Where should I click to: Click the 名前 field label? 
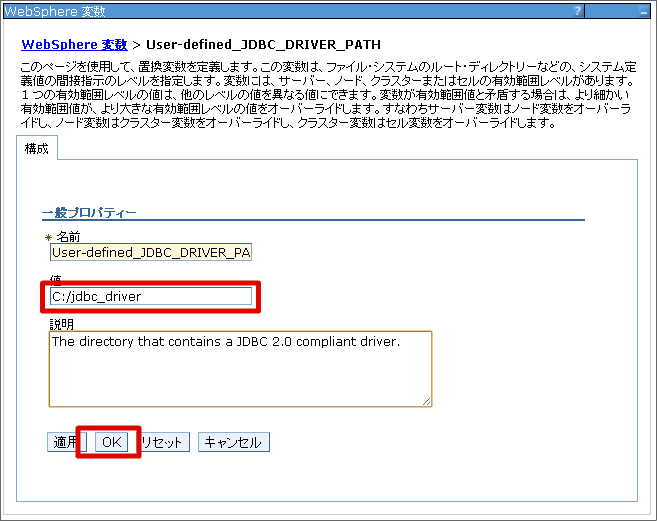tap(68, 237)
